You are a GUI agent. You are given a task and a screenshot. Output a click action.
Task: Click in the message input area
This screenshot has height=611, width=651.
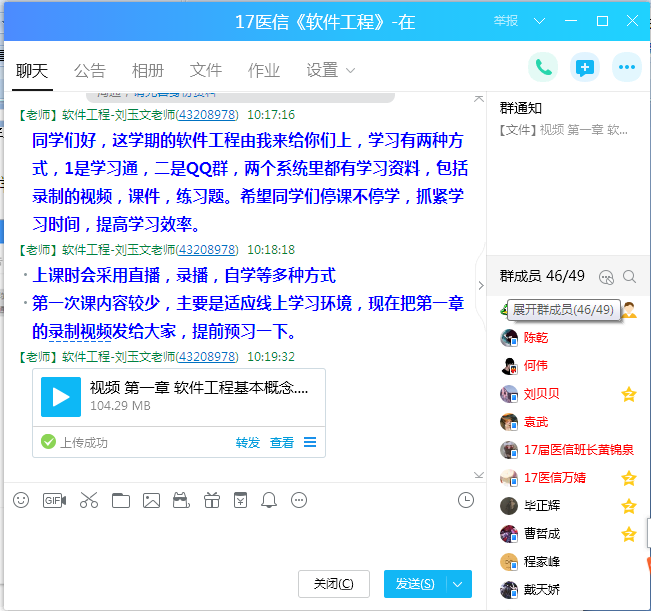pos(243,540)
